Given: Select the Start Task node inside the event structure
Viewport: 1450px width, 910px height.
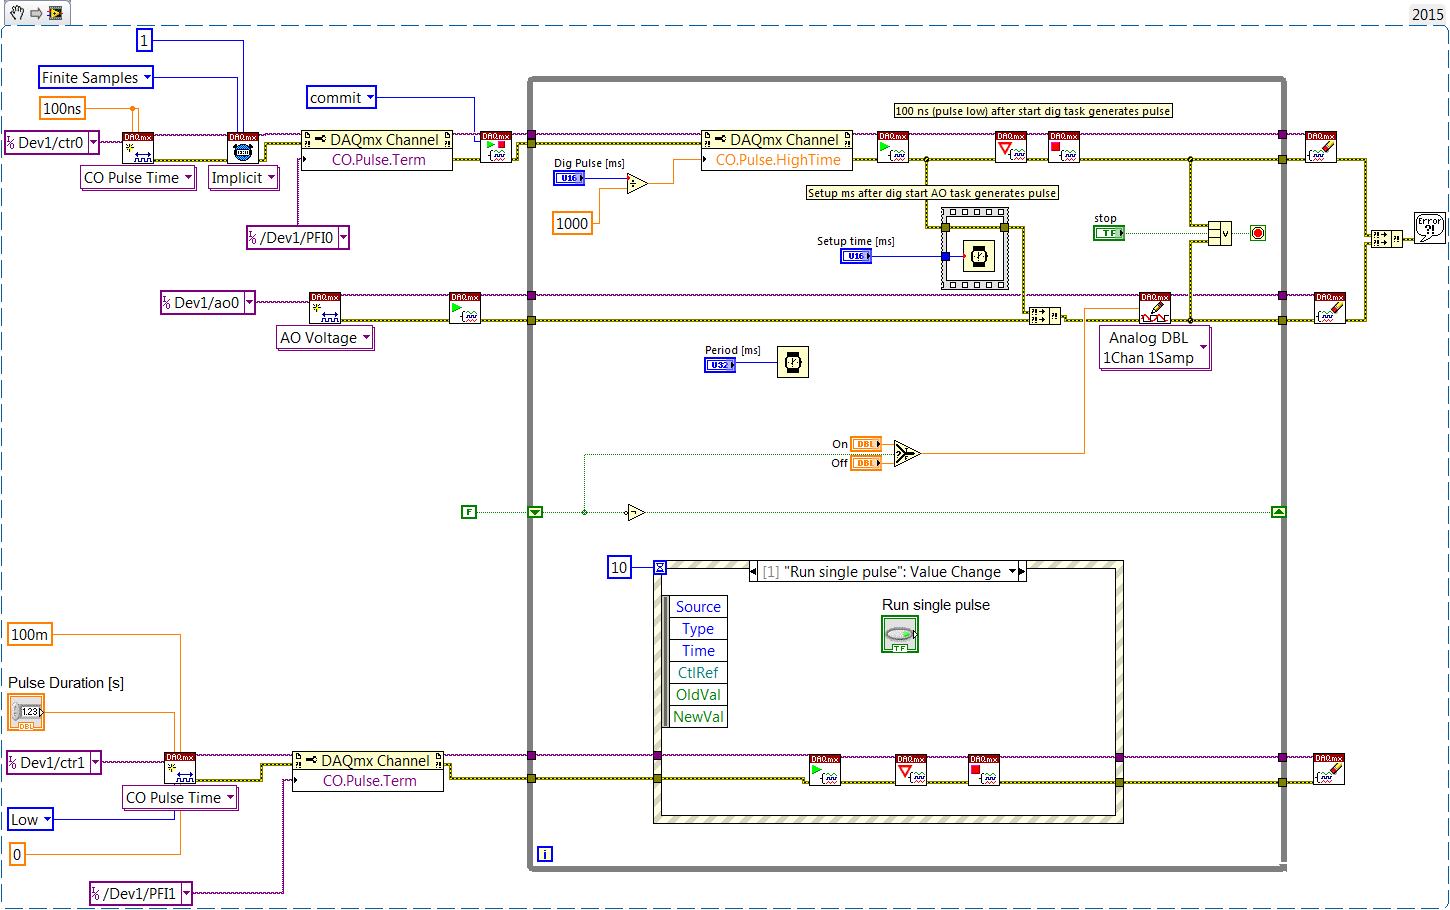Looking at the screenshot, I should [x=825, y=770].
